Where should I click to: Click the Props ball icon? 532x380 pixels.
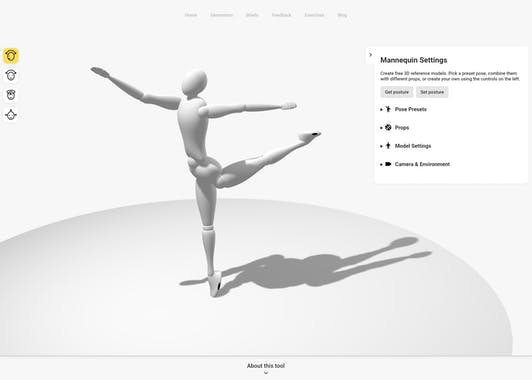[388, 127]
